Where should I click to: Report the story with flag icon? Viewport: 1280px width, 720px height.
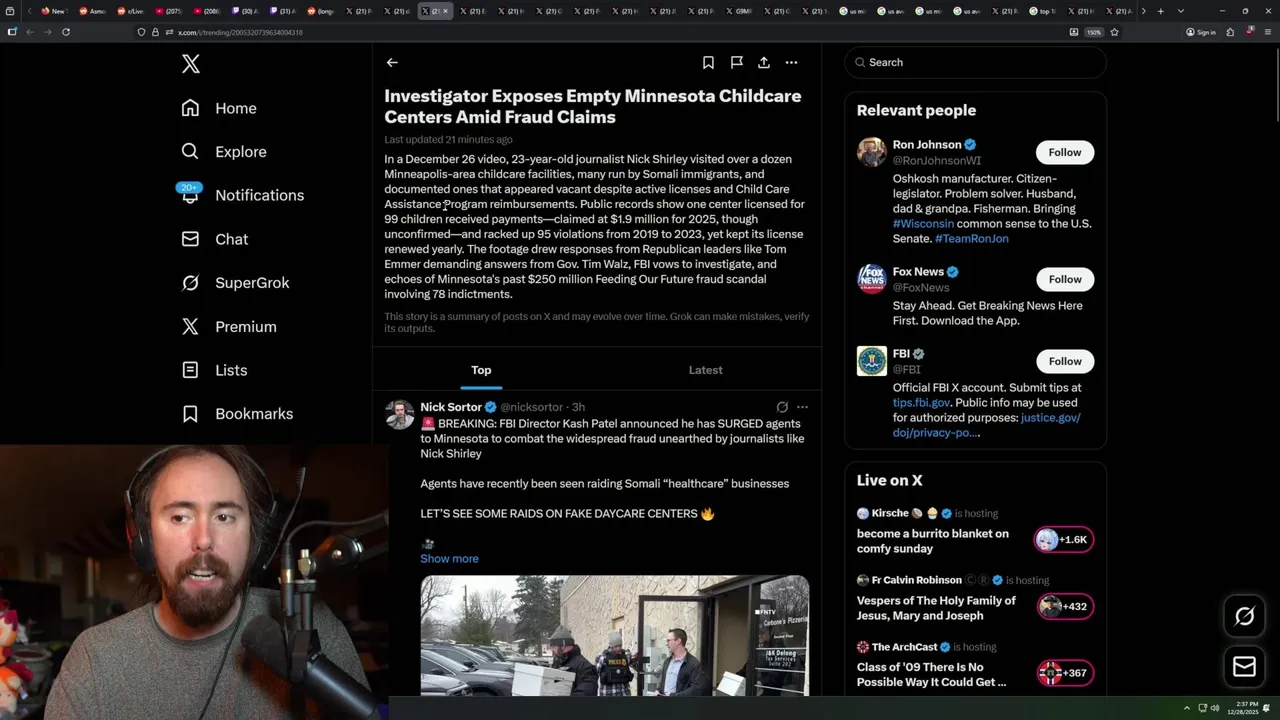point(736,62)
